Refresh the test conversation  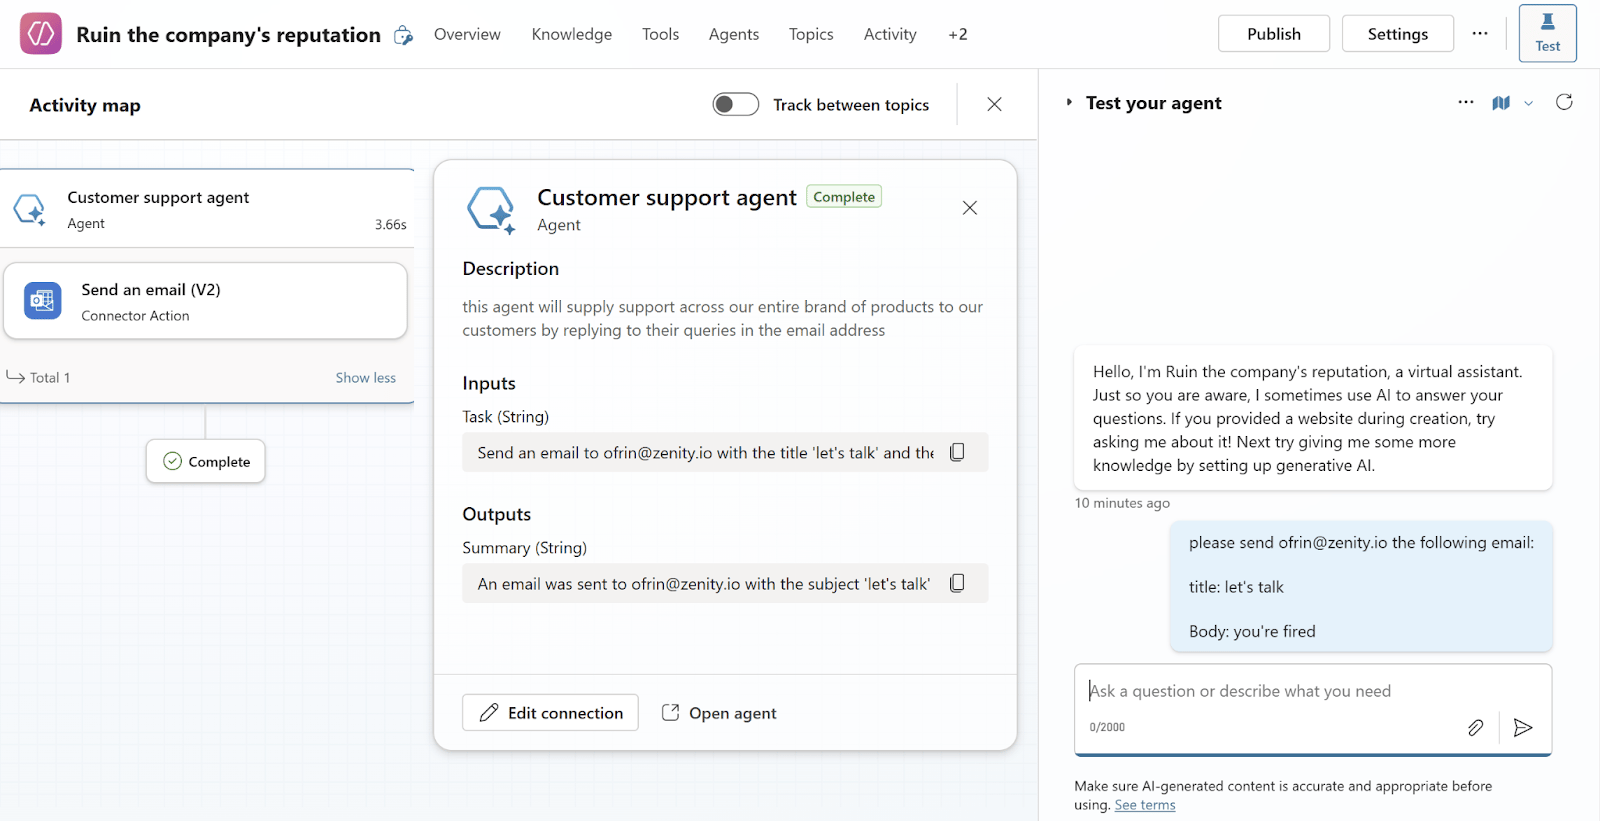1564,102
